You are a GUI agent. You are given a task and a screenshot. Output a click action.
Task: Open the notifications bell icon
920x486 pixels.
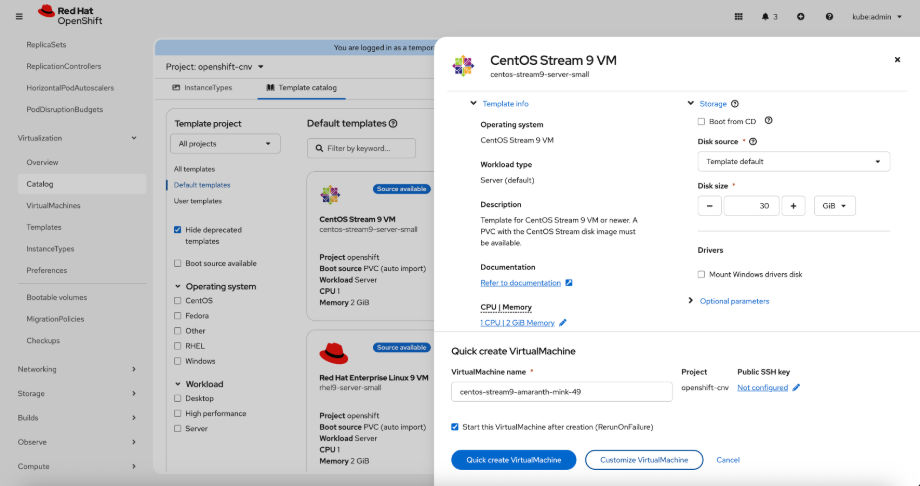765,16
